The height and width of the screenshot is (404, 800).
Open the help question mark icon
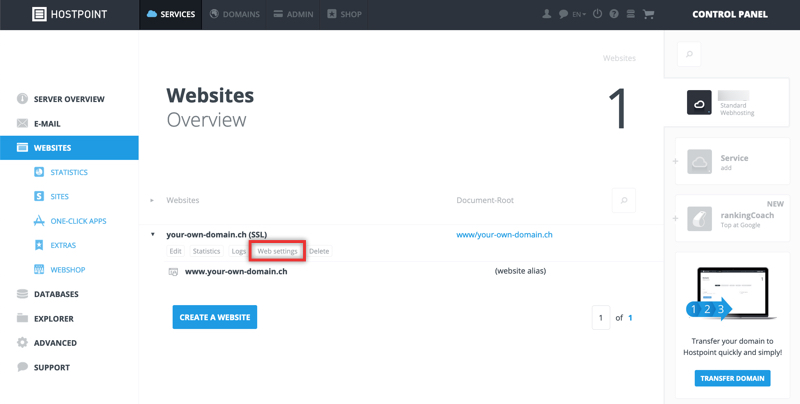coord(614,14)
